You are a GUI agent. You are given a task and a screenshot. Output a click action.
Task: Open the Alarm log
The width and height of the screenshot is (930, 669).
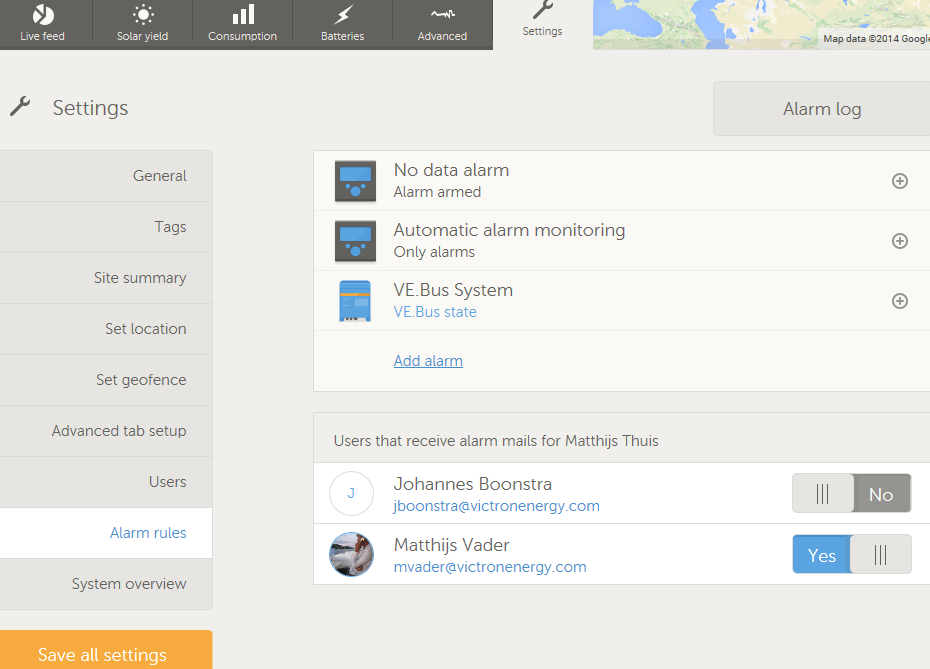[x=821, y=109]
